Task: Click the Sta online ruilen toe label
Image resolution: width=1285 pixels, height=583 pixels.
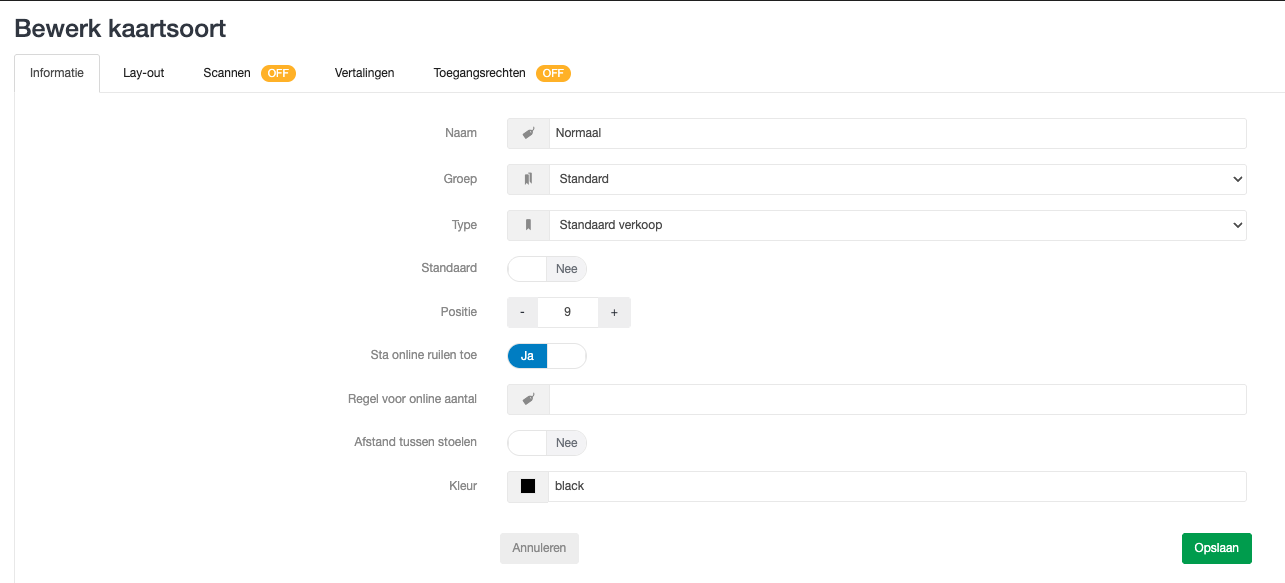Action: click(424, 355)
